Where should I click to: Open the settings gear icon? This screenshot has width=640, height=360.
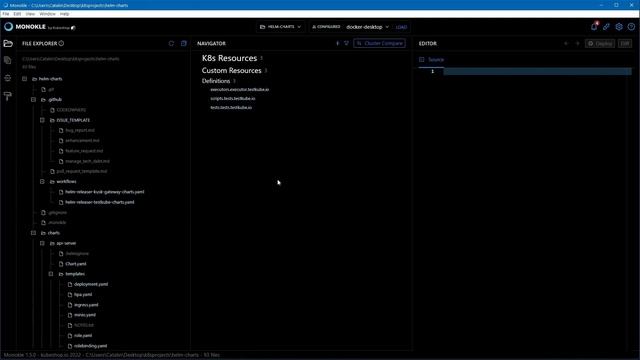point(619,27)
